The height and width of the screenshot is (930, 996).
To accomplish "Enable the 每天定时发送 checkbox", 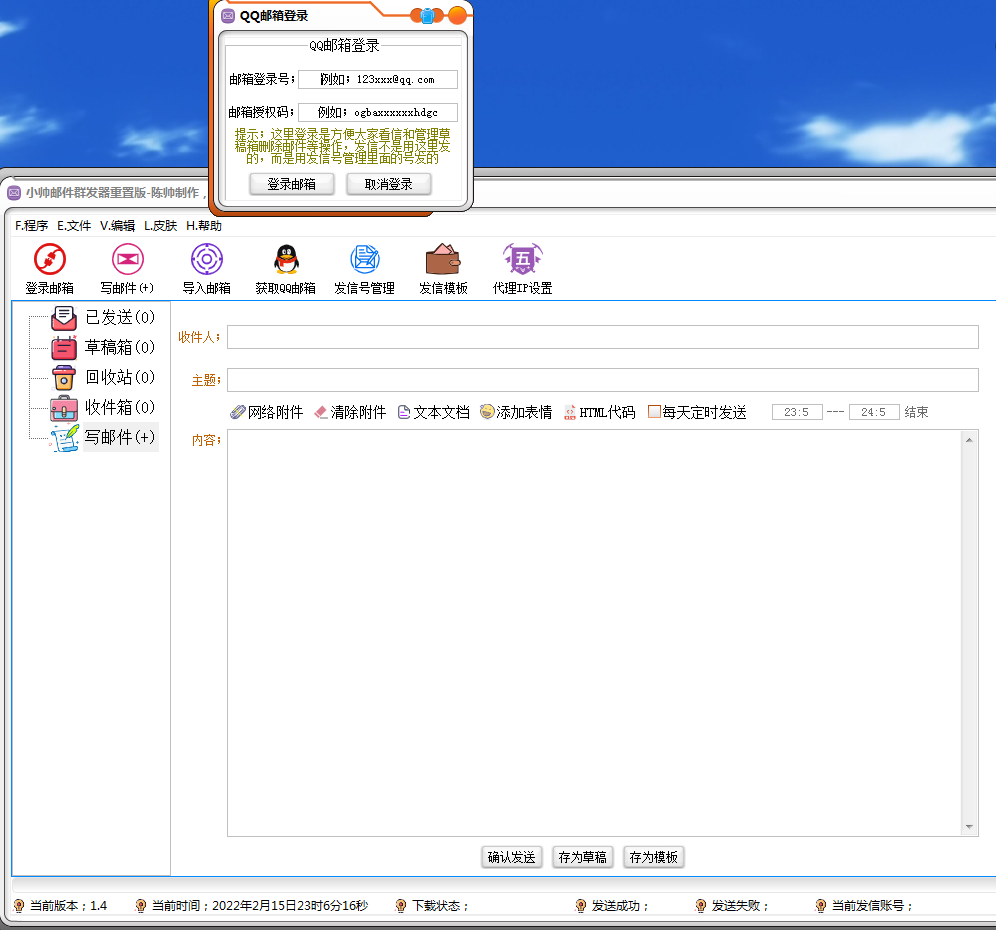I will click(x=654, y=412).
